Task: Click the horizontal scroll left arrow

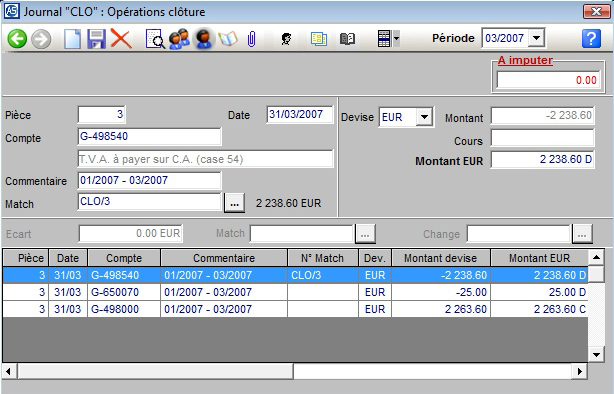Action: click(x=9, y=371)
